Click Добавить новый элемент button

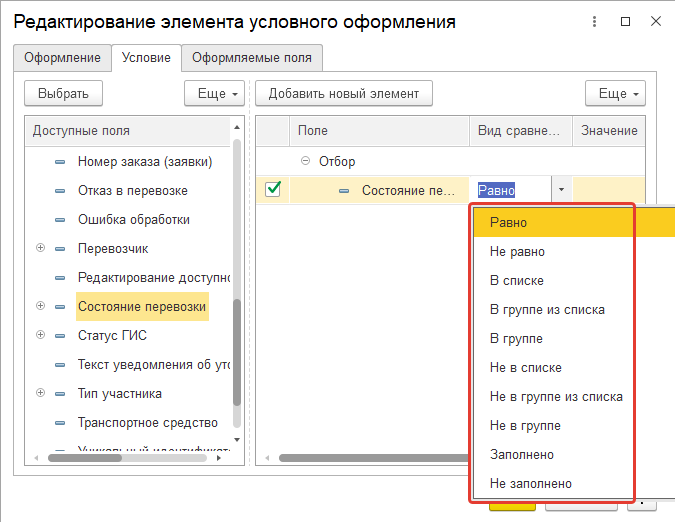[x=344, y=93]
